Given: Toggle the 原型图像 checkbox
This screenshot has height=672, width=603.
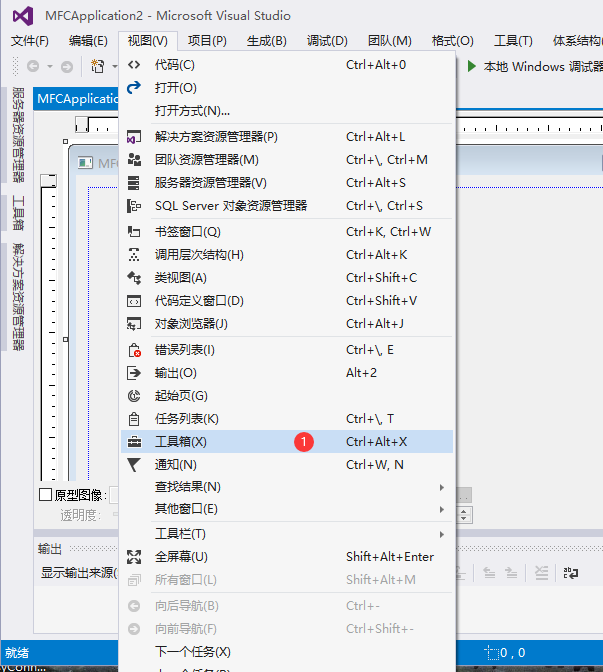Looking at the screenshot, I should pos(45,495).
